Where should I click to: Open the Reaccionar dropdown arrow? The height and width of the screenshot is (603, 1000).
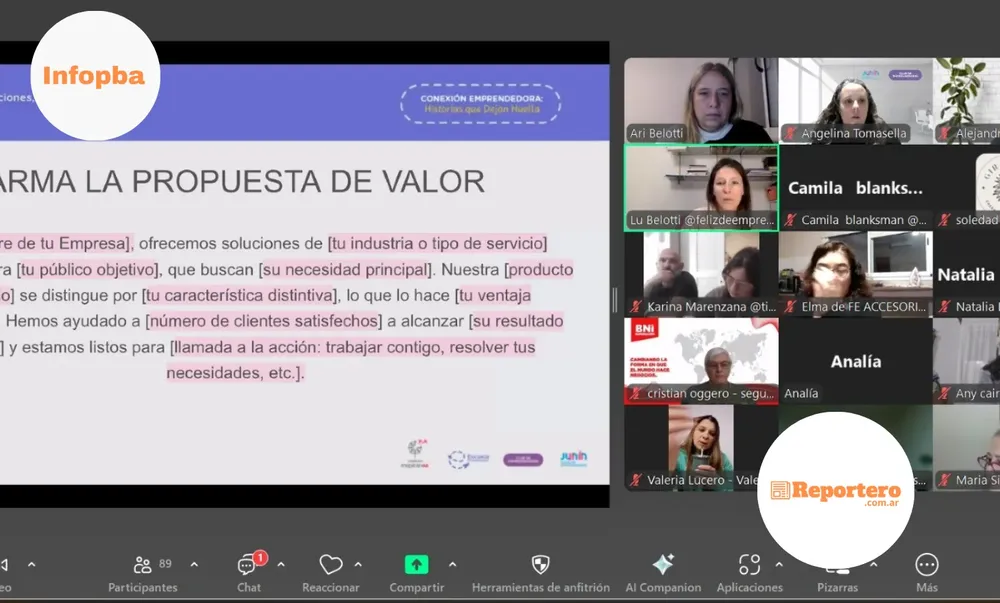click(357, 562)
